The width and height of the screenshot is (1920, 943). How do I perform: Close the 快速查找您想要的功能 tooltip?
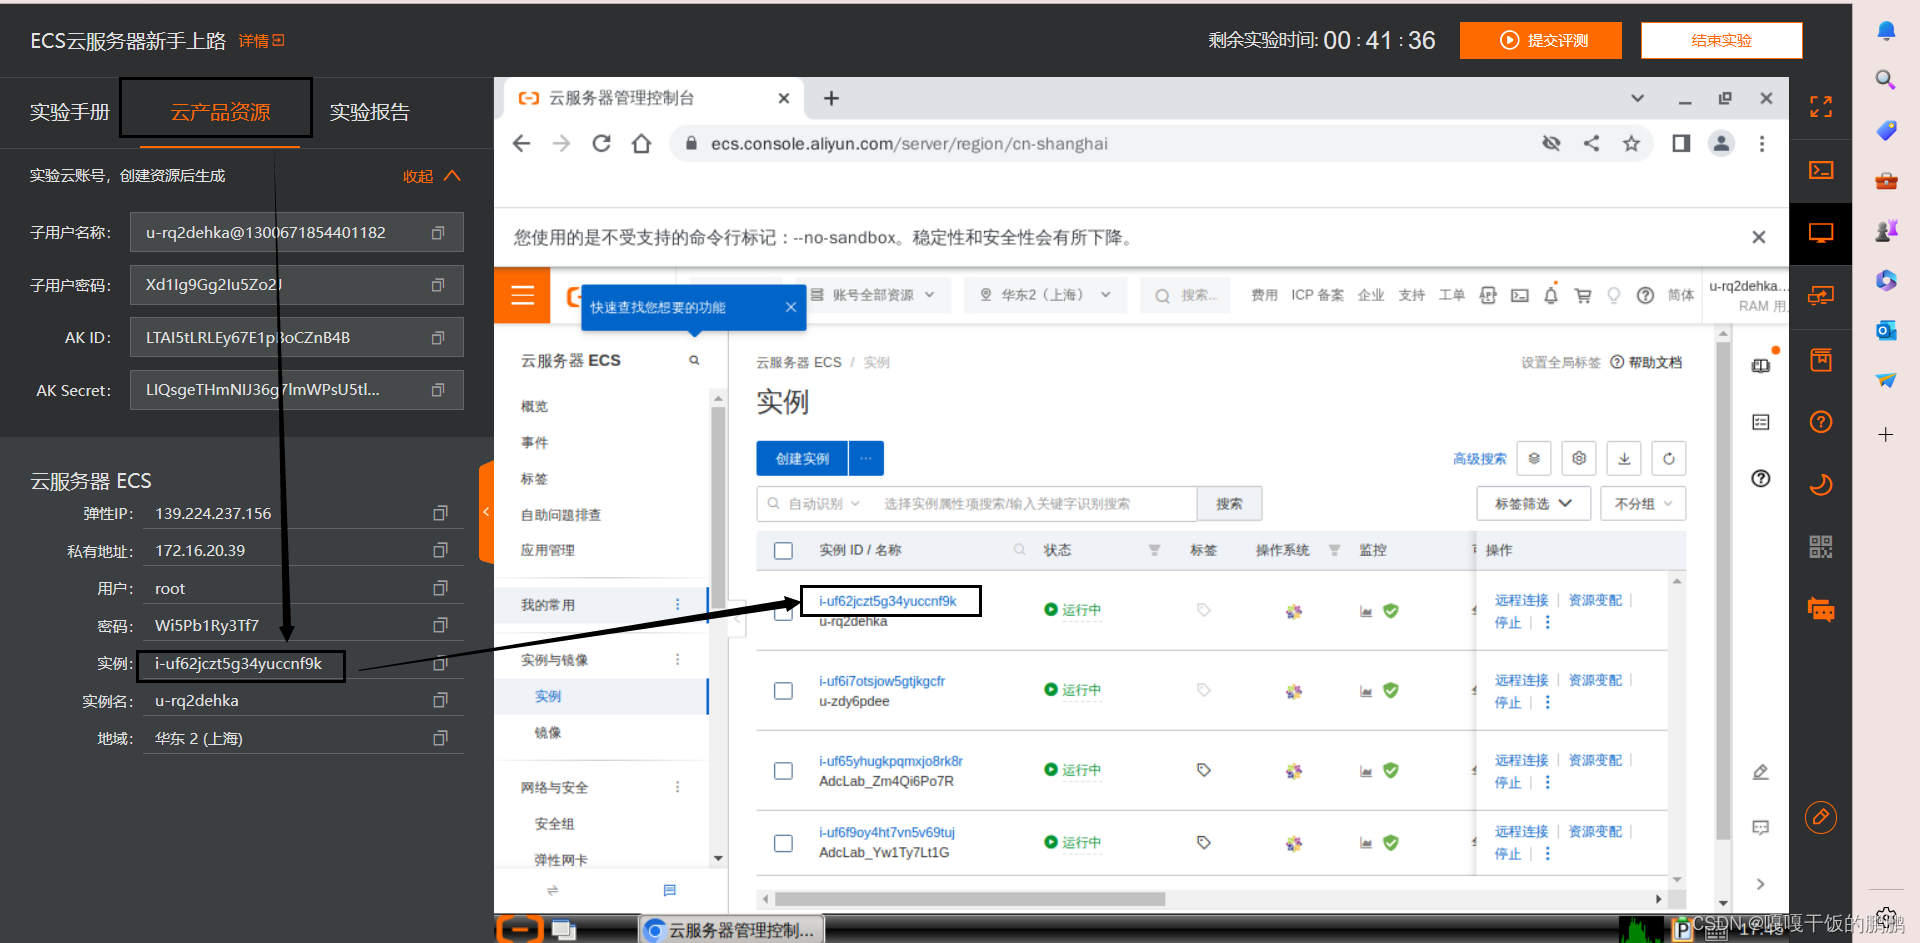(791, 307)
